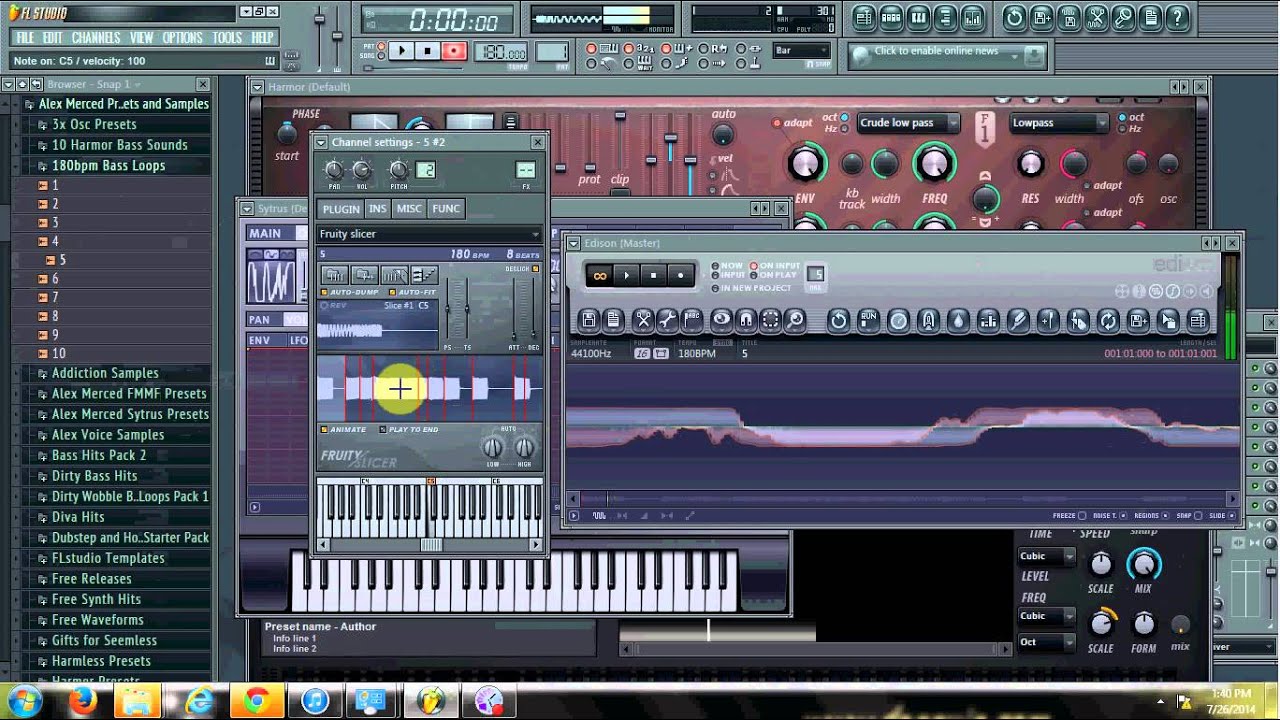Viewport: 1280px width, 720px height.
Task: Click Edison's loop refresh arrows icon
Action: pos(1108,320)
